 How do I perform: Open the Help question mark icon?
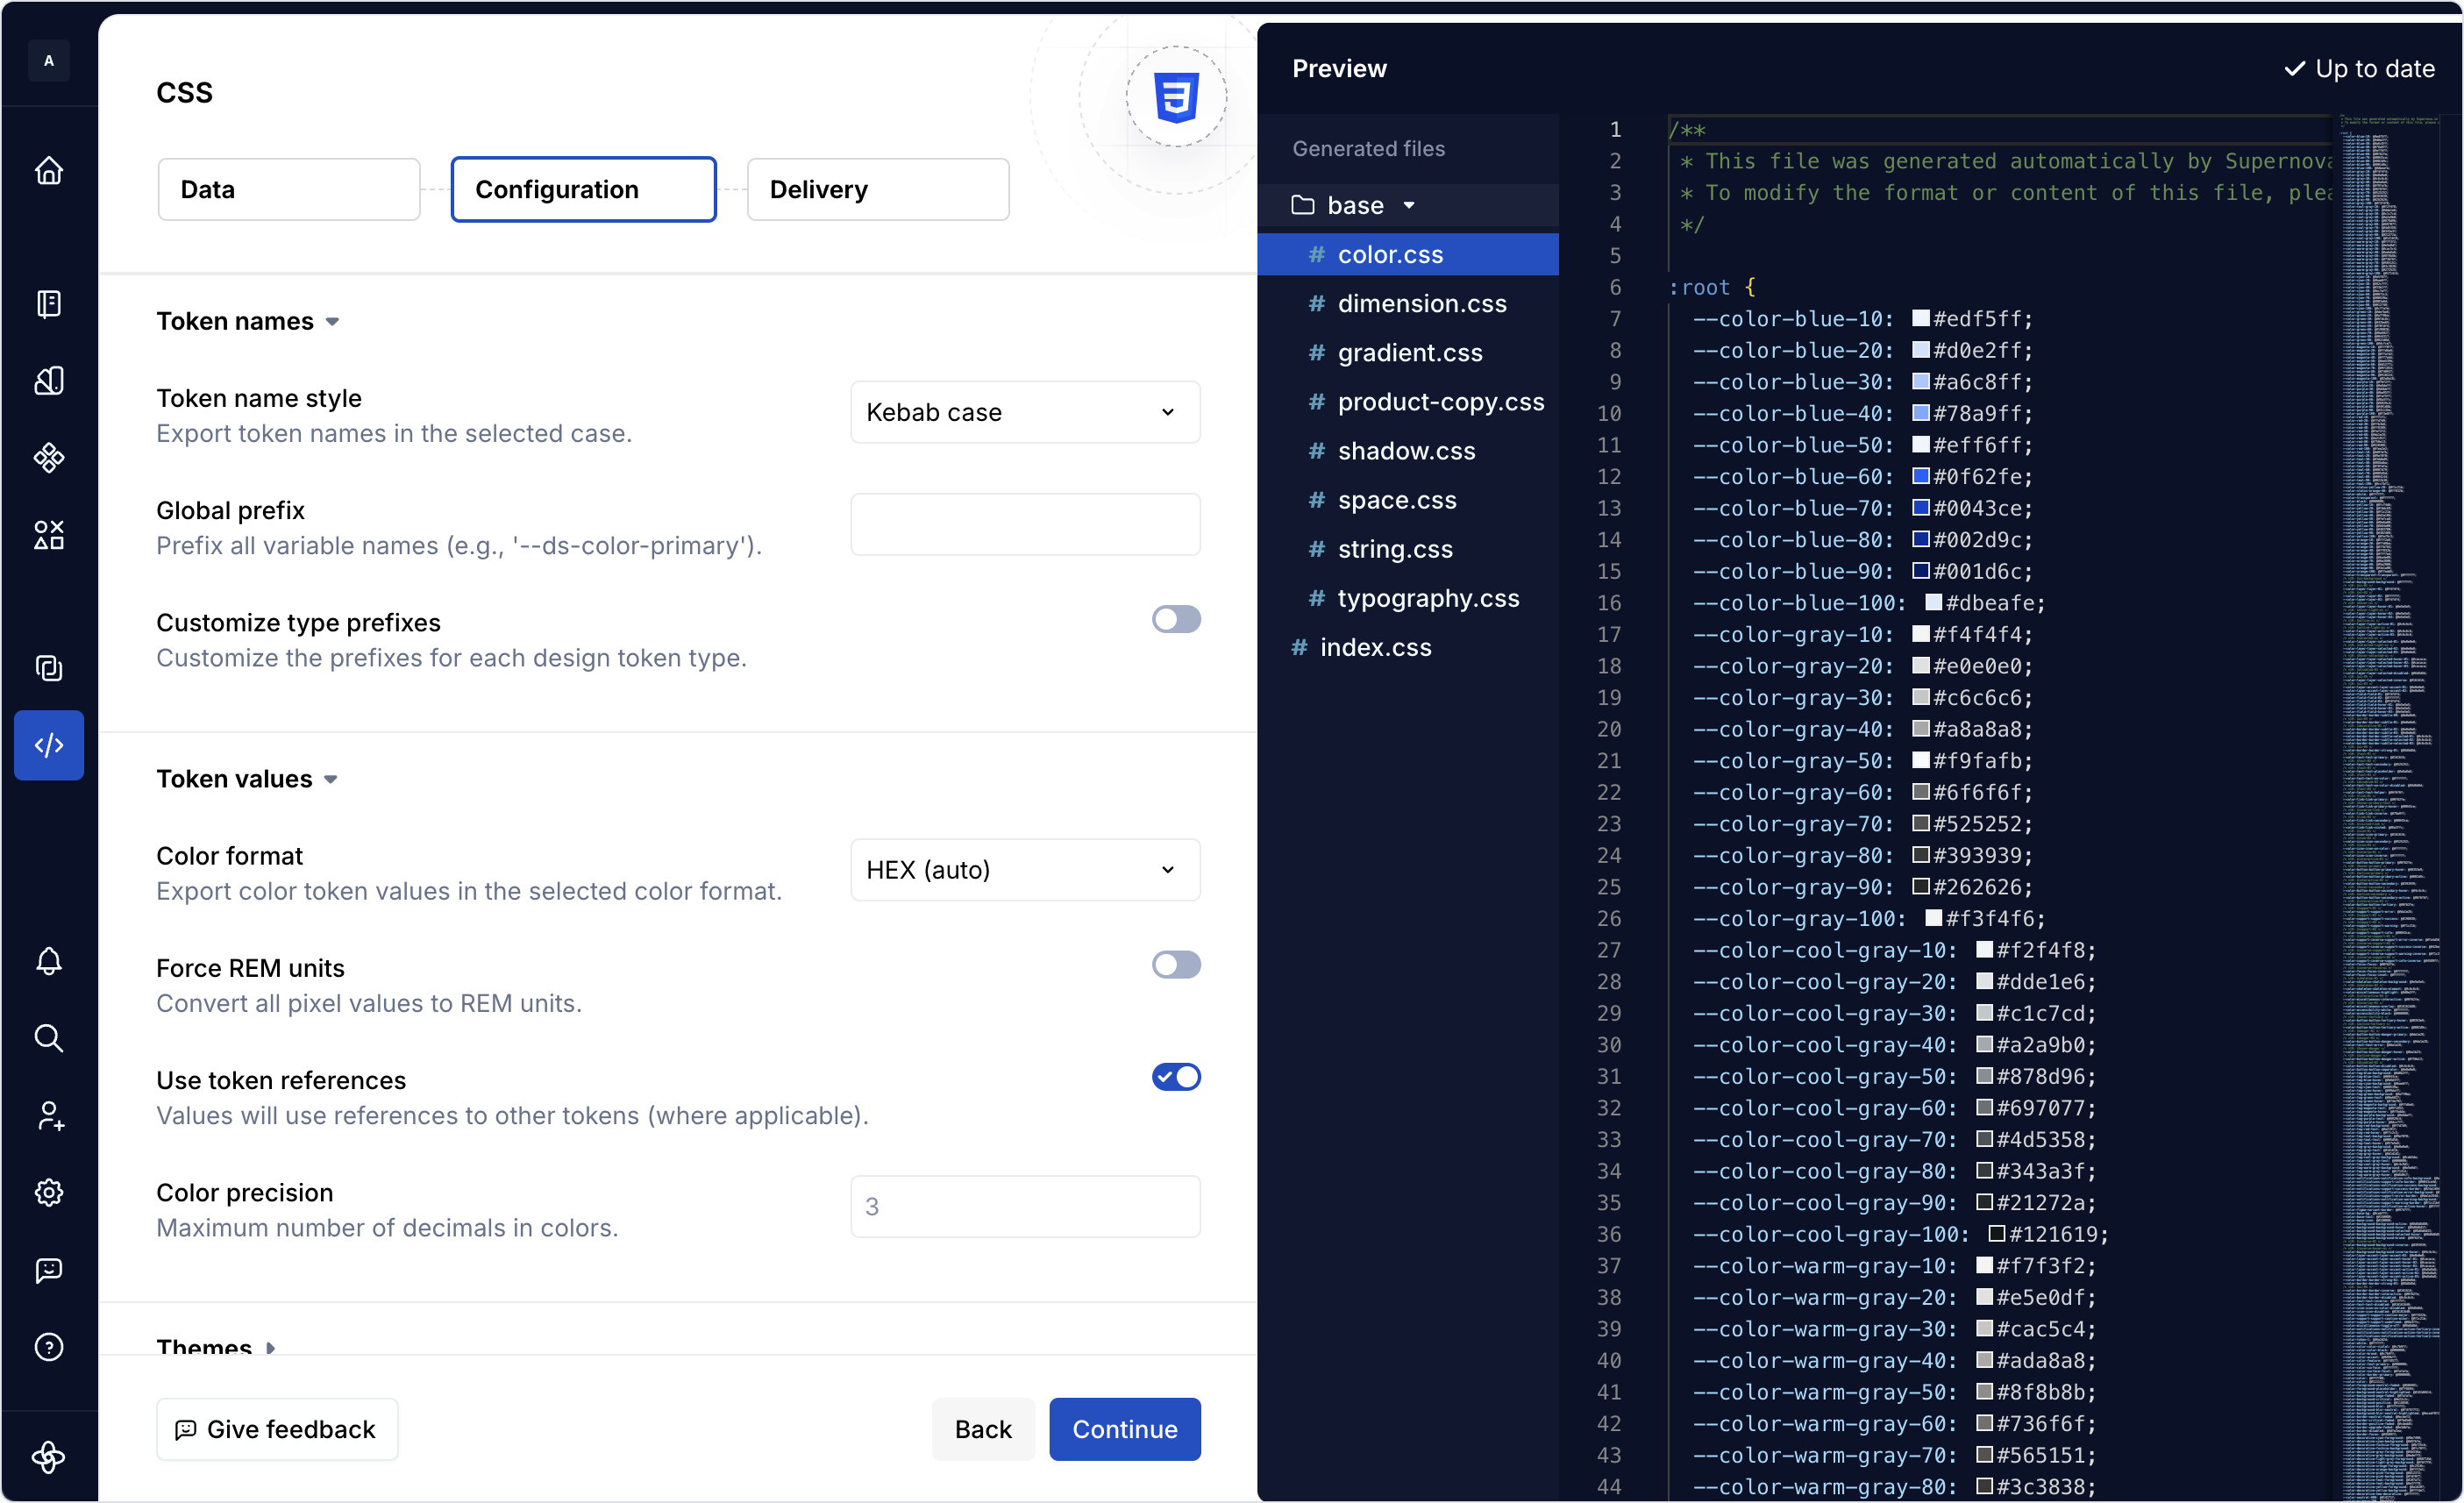[x=49, y=1347]
